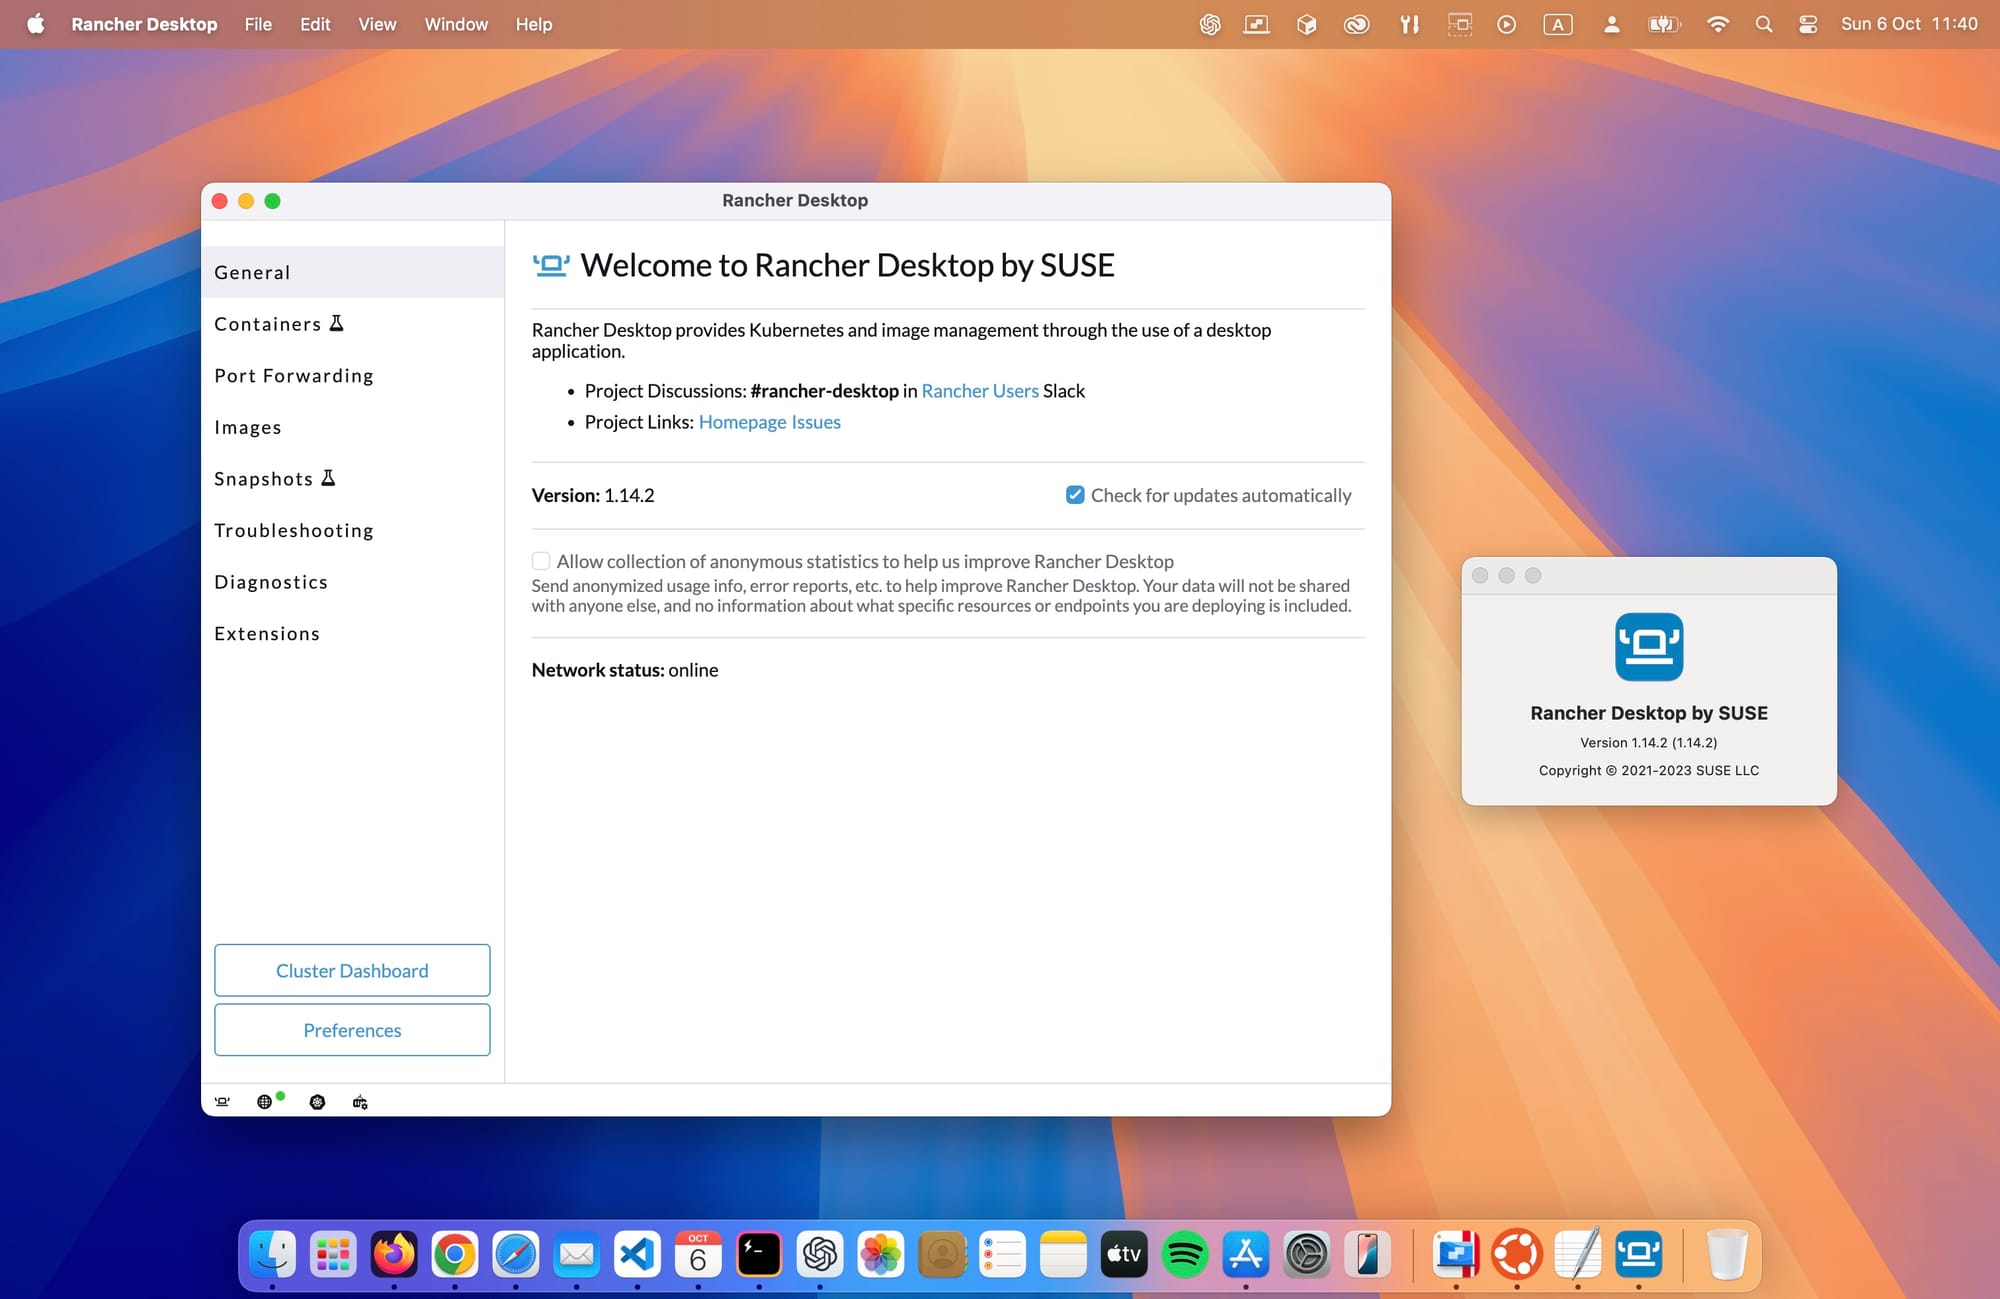Open the Snapshots section
Image resolution: width=2000 pixels, height=1299 pixels.
(x=353, y=478)
